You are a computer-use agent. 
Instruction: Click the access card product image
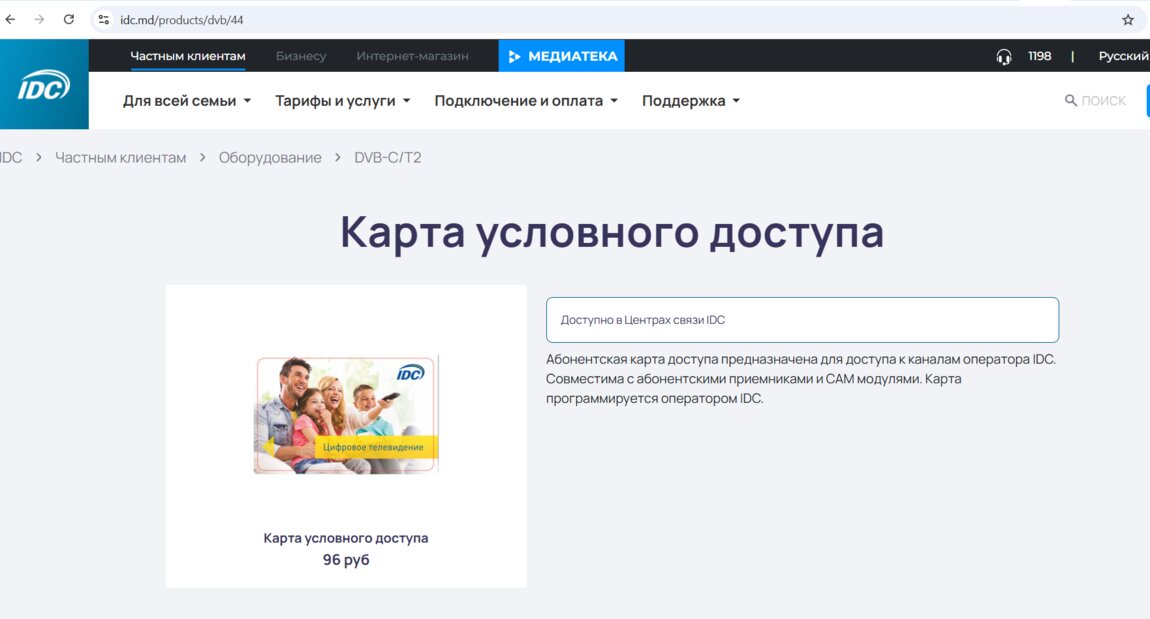click(346, 414)
